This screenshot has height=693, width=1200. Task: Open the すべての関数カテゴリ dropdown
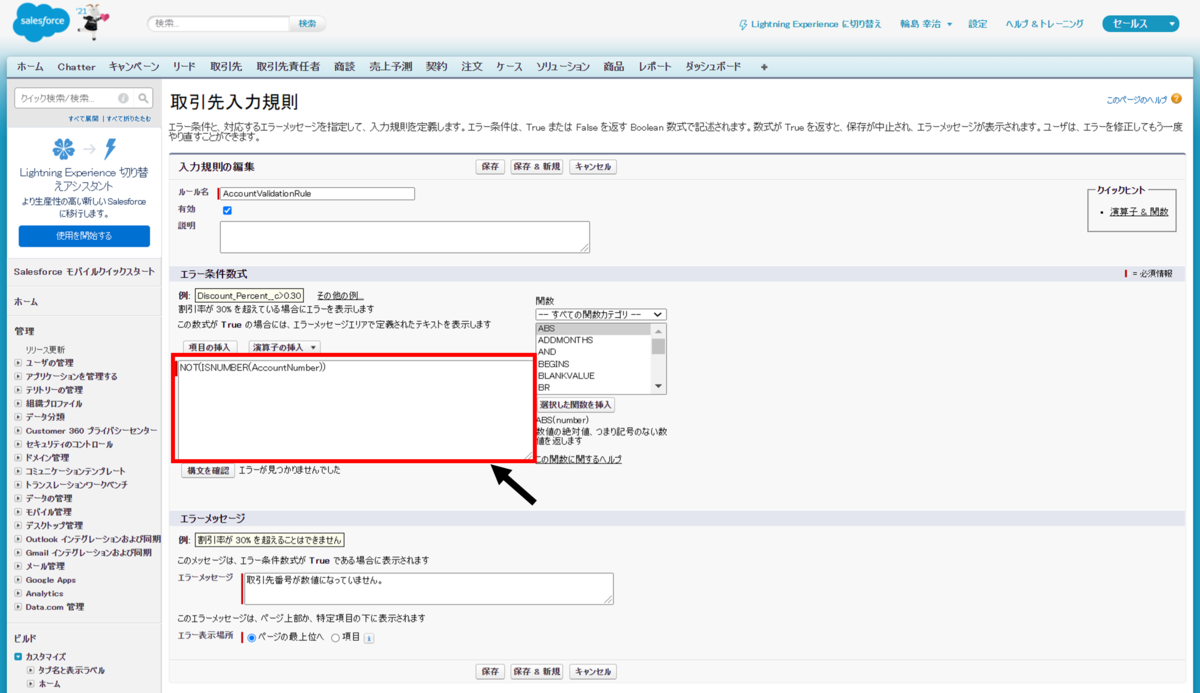coord(601,314)
